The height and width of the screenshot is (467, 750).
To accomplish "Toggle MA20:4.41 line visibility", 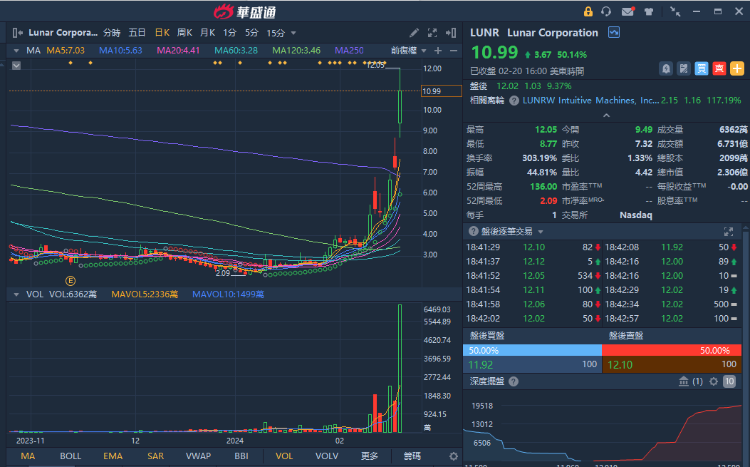I will click(178, 50).
